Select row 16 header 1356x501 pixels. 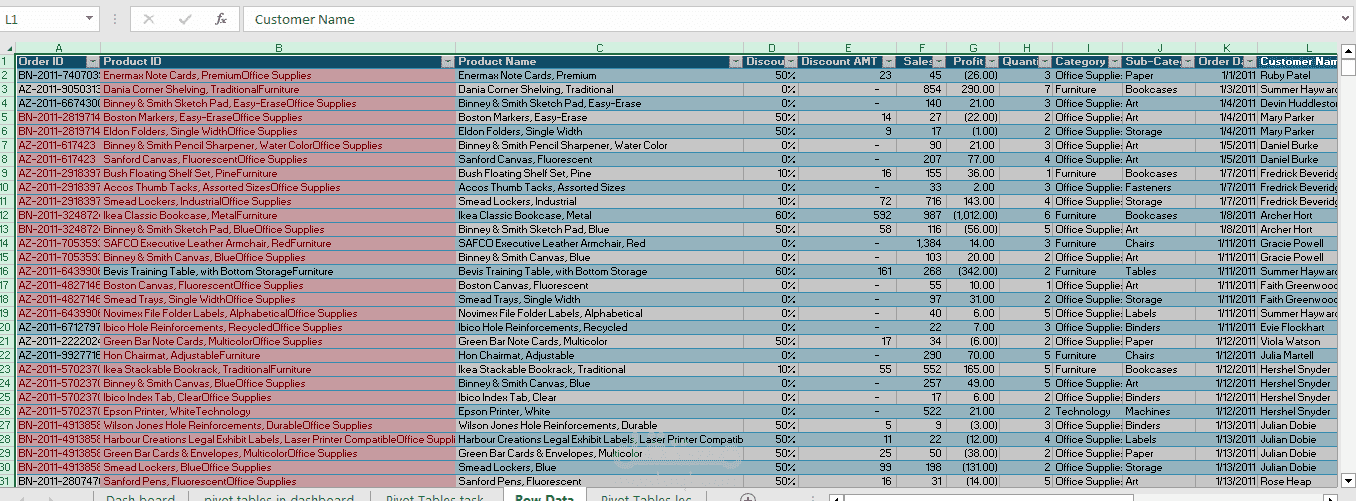(x=8, y=272)
